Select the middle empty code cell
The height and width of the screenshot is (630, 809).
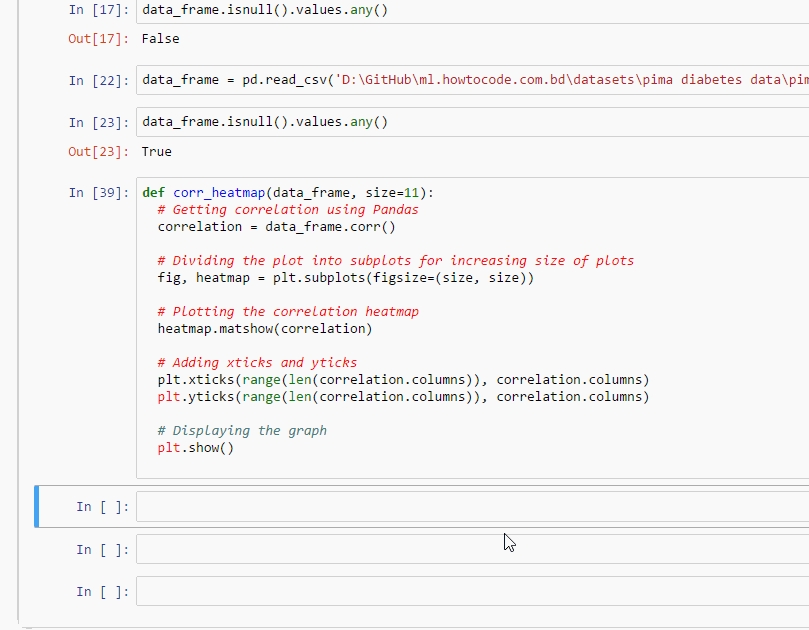point(470,549)
